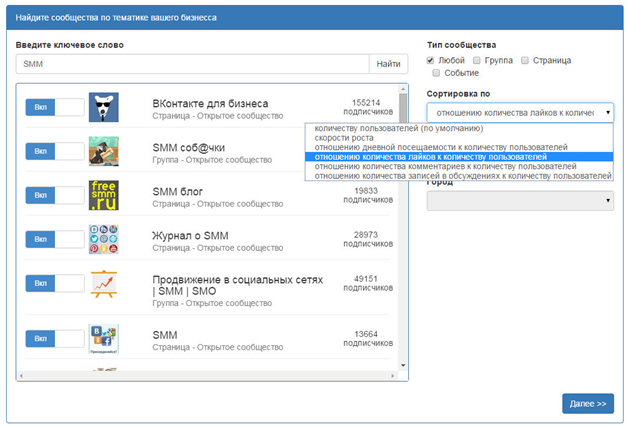Toggle the Вкл switch for Журнал о SMM

coord(55,239)
